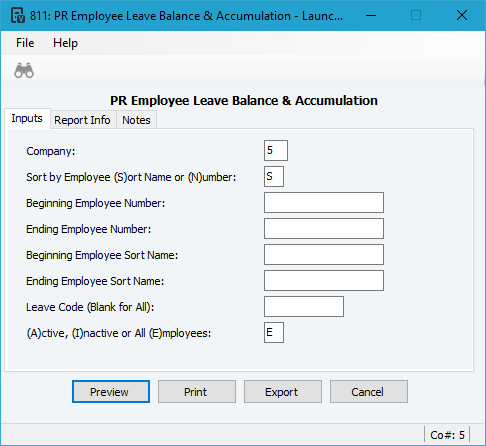Focus the Sort Name or Number field
This screenshot has height=446, width=486.
(274, 176)
